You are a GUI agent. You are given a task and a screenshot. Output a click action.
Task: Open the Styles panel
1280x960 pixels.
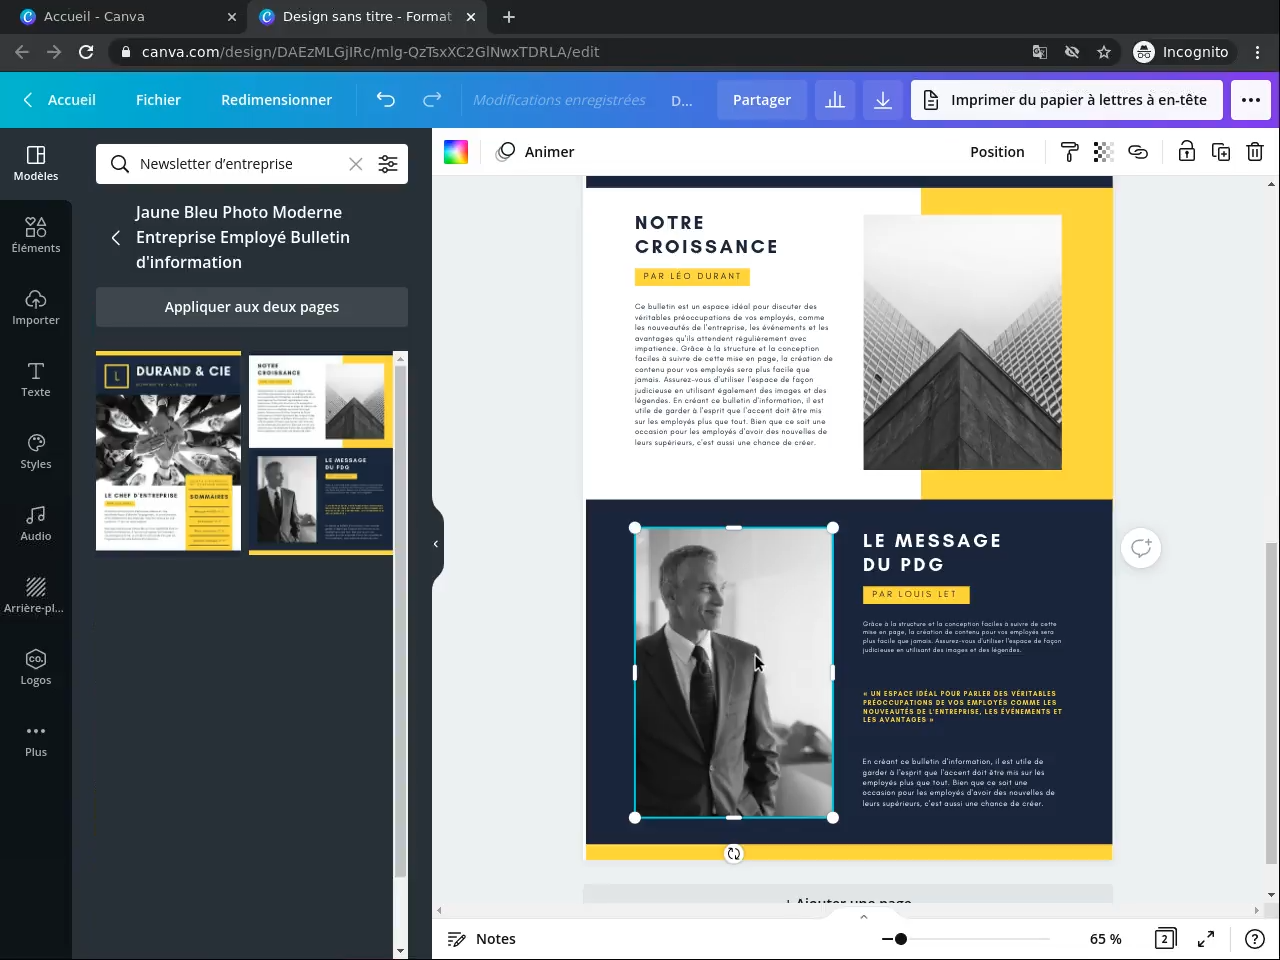coord(36,451)
